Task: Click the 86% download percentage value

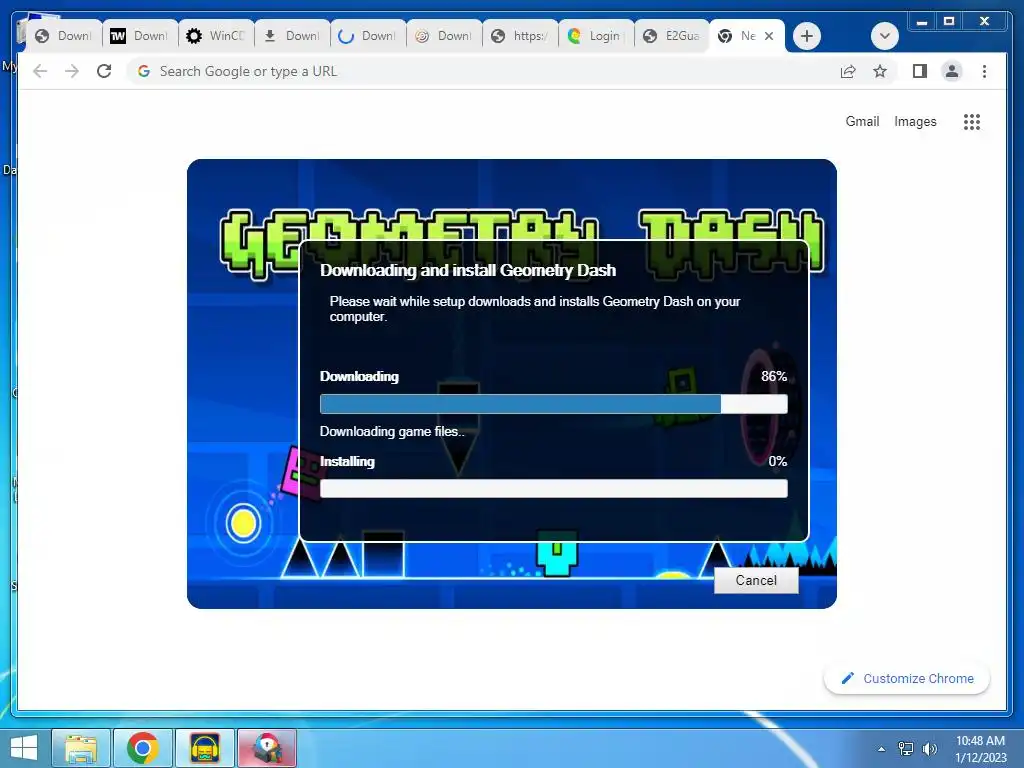Action: [x=774, y=376]
